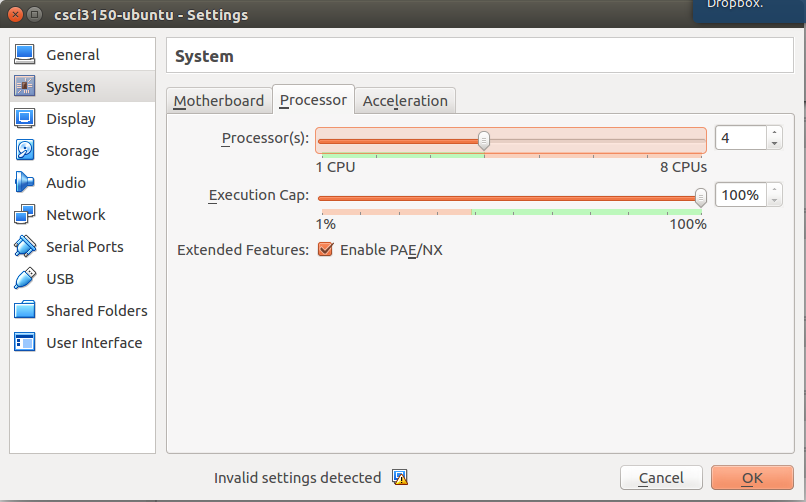Open the Display settings icon
Viewport: 806px width, 502px height.
[x=25, y=119]
